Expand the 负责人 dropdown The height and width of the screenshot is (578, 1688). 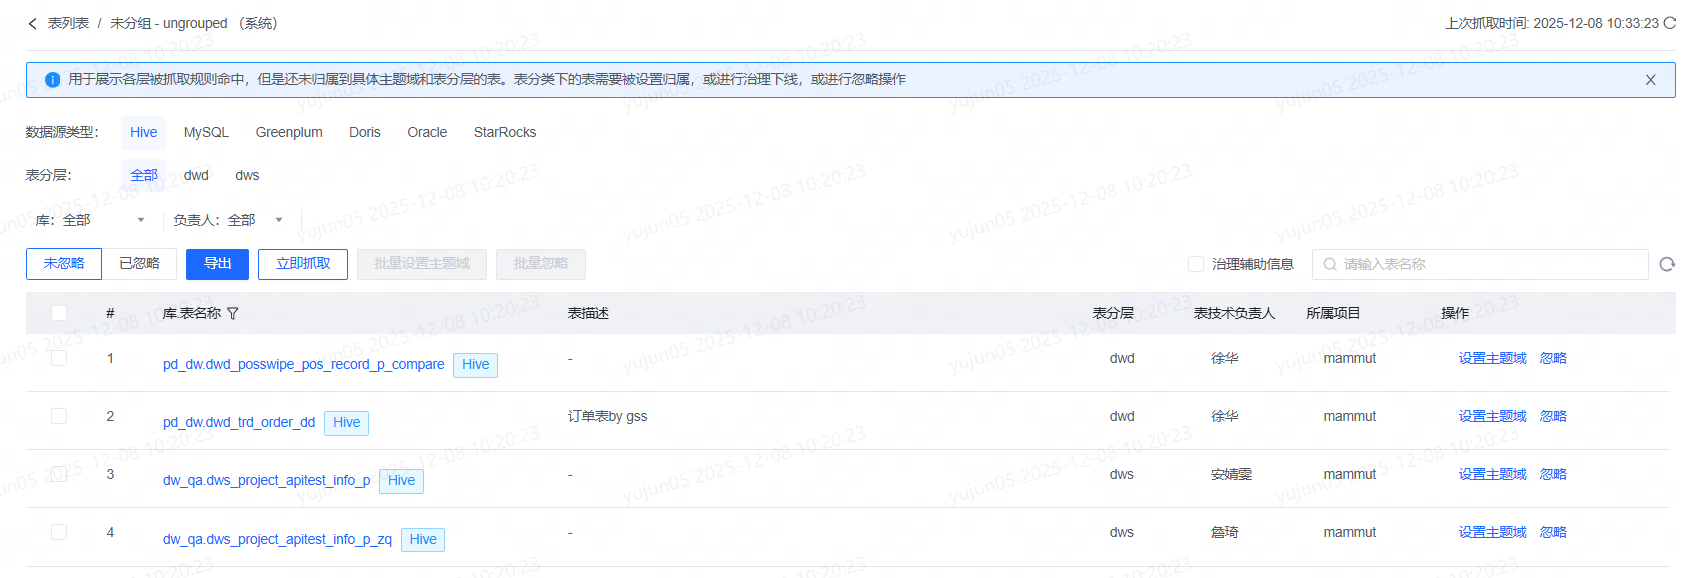[x=228, y=220]
